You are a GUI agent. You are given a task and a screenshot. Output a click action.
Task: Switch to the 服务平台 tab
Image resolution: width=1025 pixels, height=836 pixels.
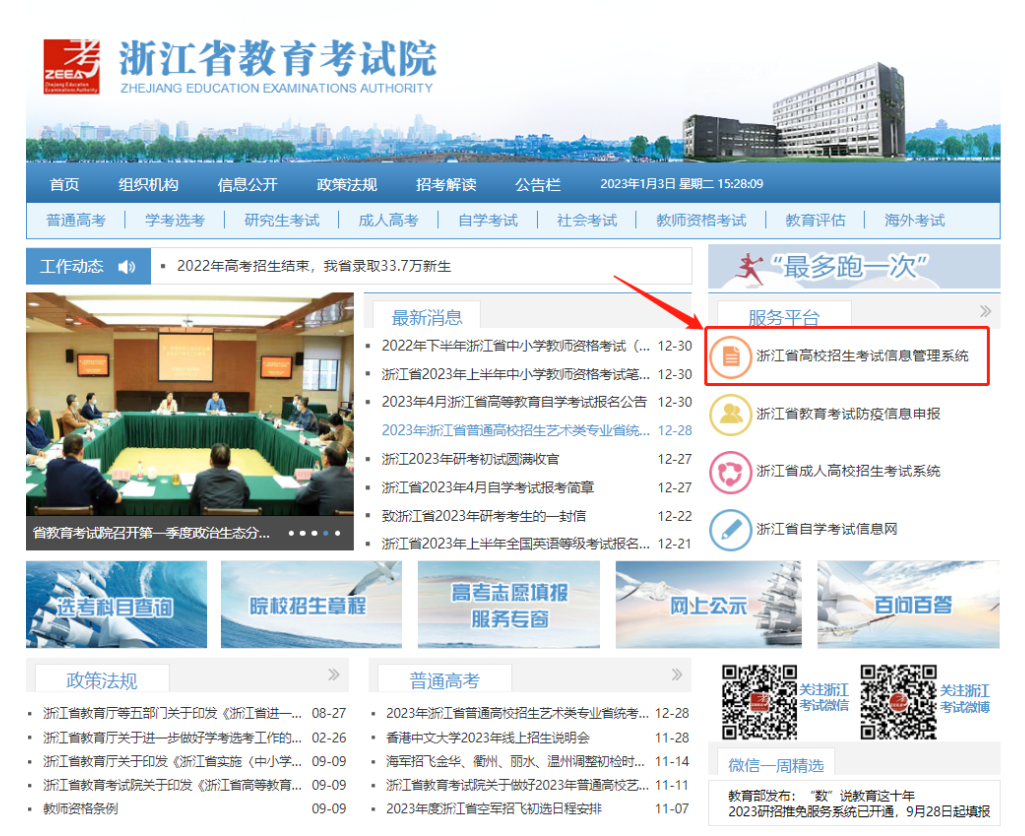(x=784, y=316)
